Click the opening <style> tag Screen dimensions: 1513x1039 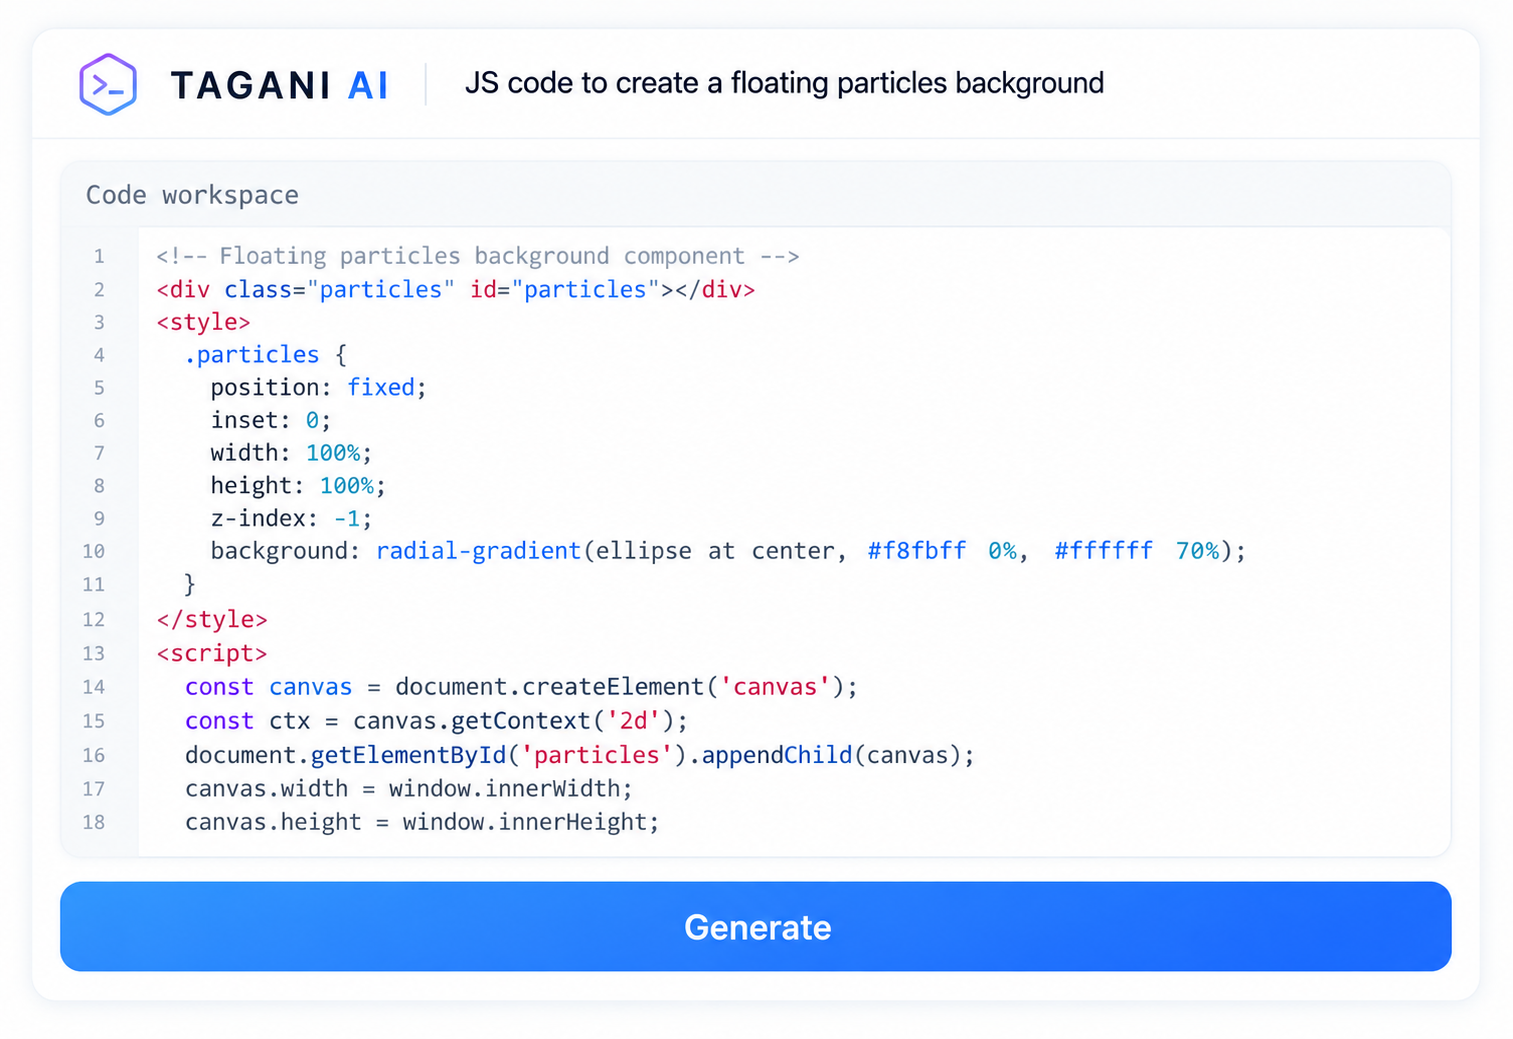click(x=203, y=322)
